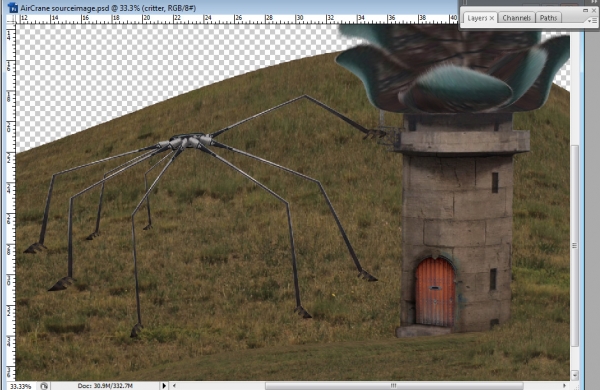Click the ruler origin corner box
The image size is (600, 390).
pyautogui.click(x=12, y=20)
